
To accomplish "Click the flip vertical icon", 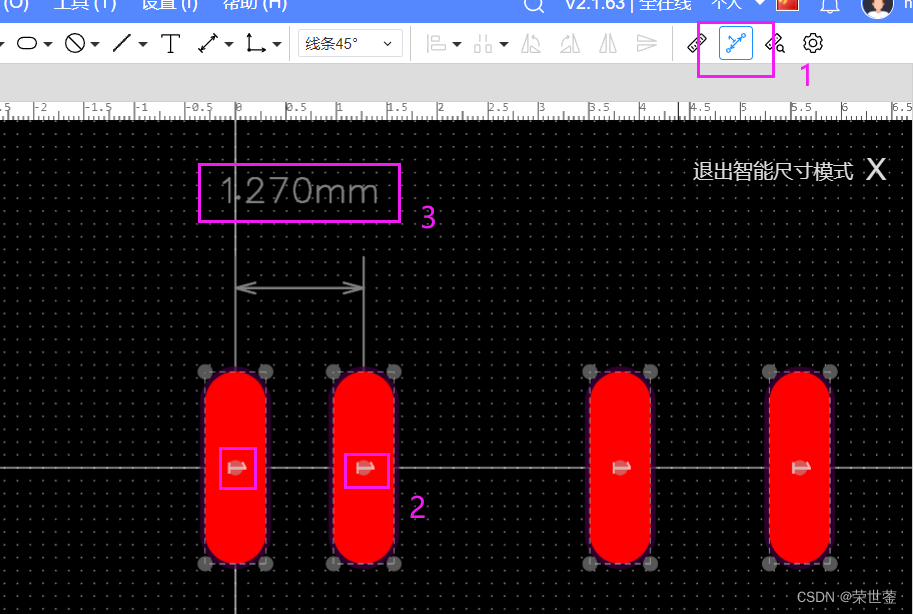I will (646, 43).
